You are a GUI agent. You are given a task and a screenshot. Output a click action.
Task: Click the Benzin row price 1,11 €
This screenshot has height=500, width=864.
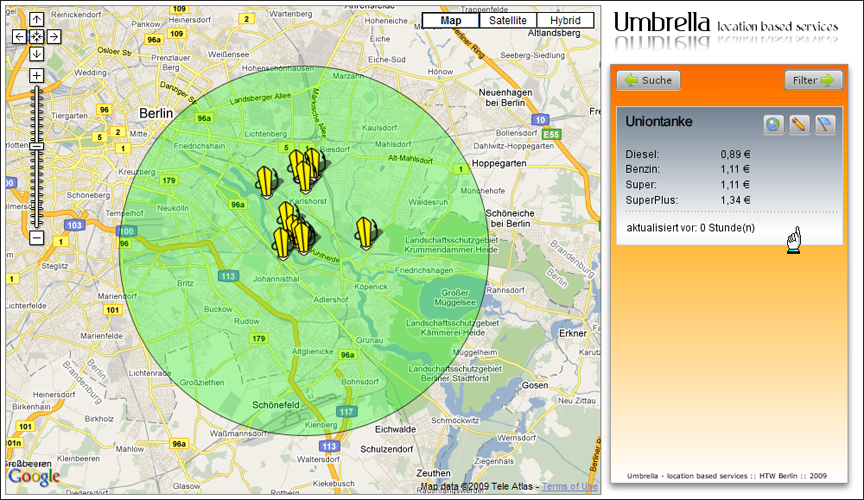(x=735, y=169)
